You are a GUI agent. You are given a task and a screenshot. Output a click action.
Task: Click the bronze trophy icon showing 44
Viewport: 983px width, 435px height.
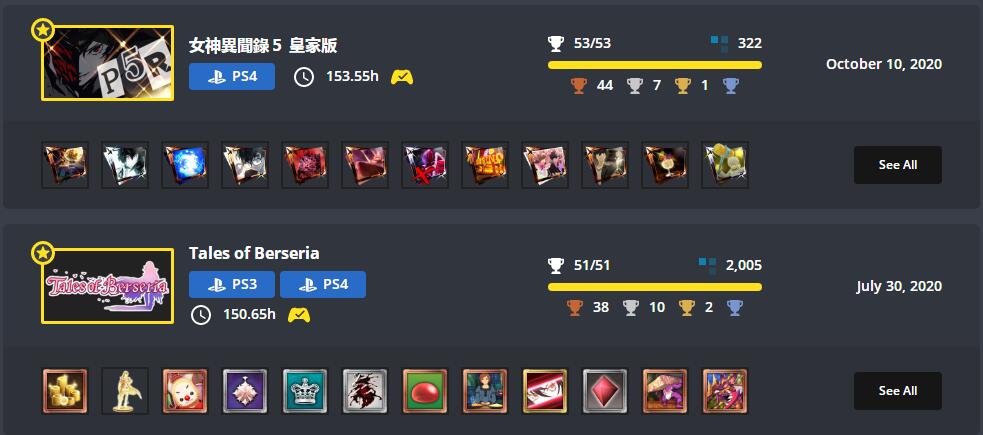pos(578,85)
